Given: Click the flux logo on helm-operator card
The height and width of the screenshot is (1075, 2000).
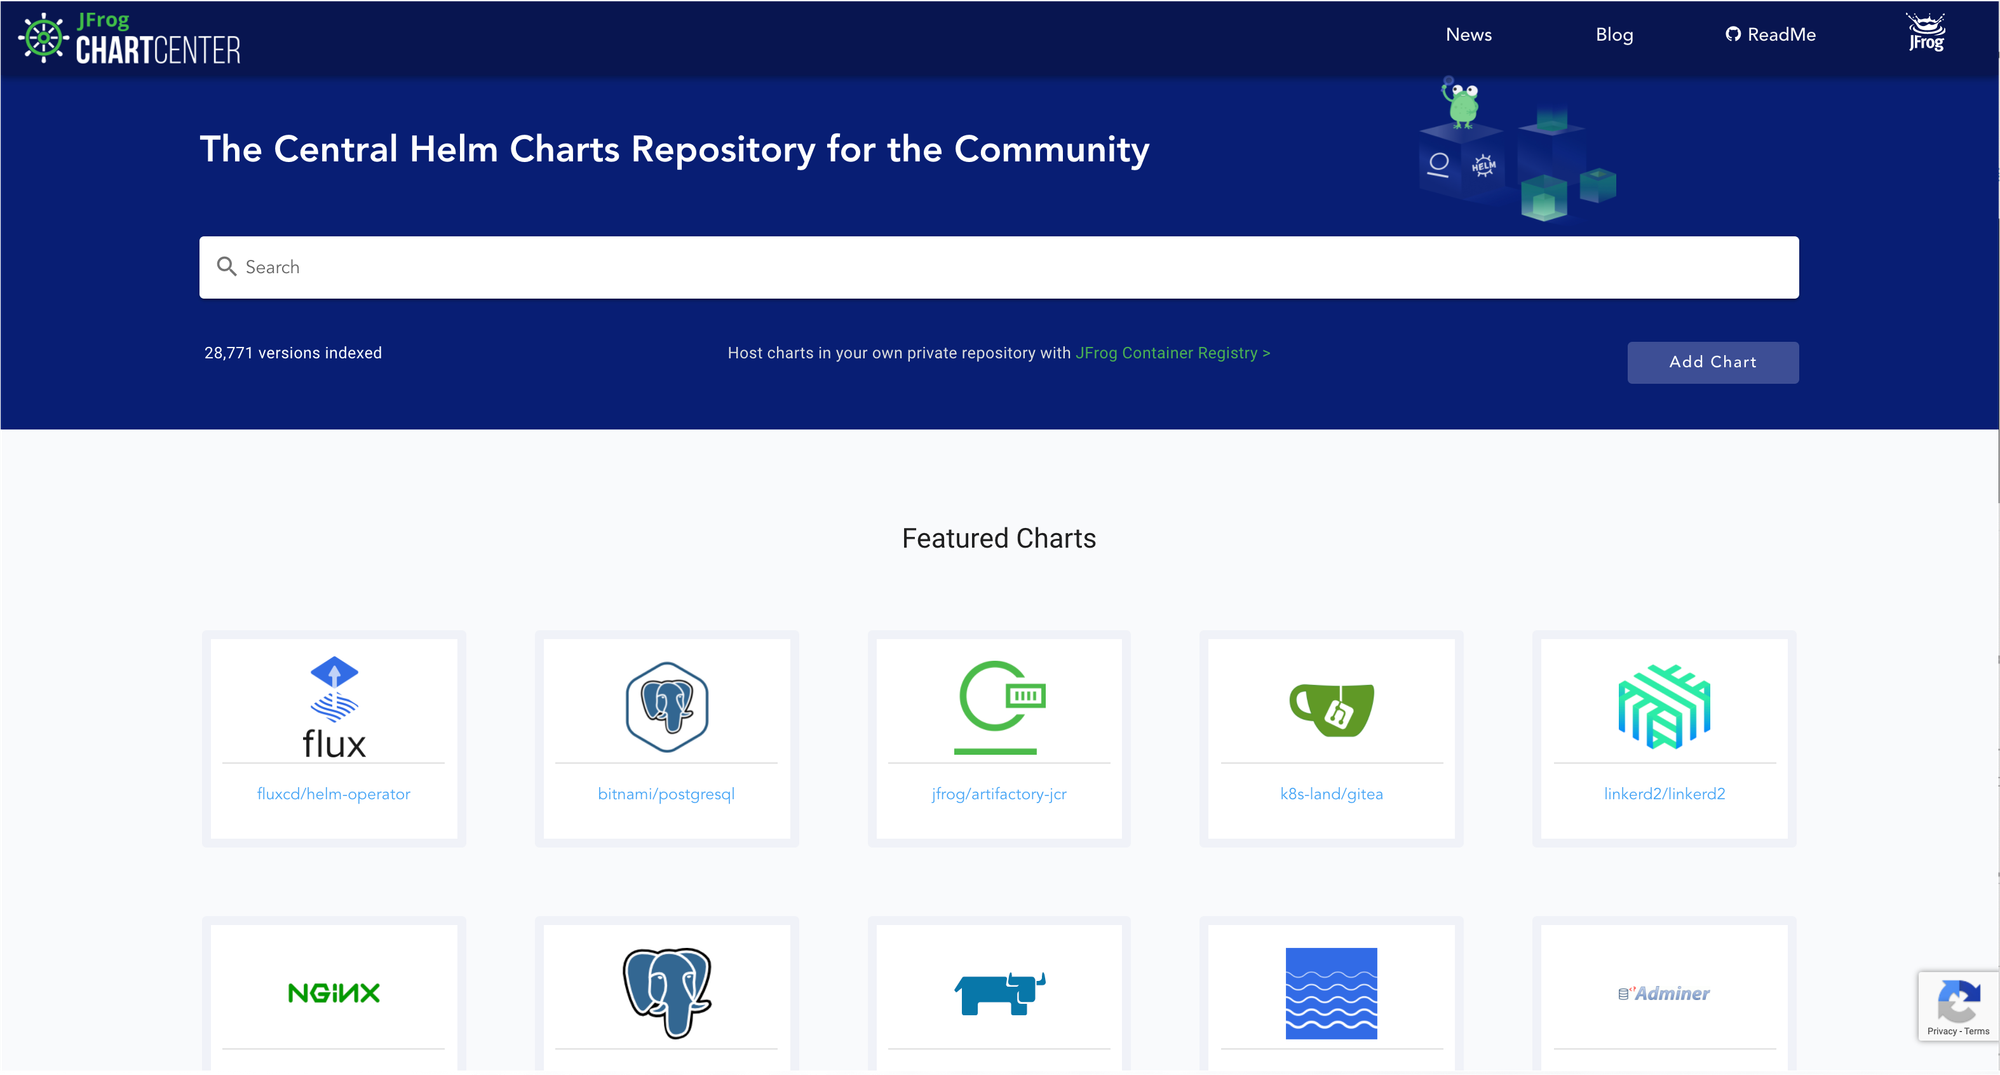Looking at the screenshot, I should pos(333,705).
